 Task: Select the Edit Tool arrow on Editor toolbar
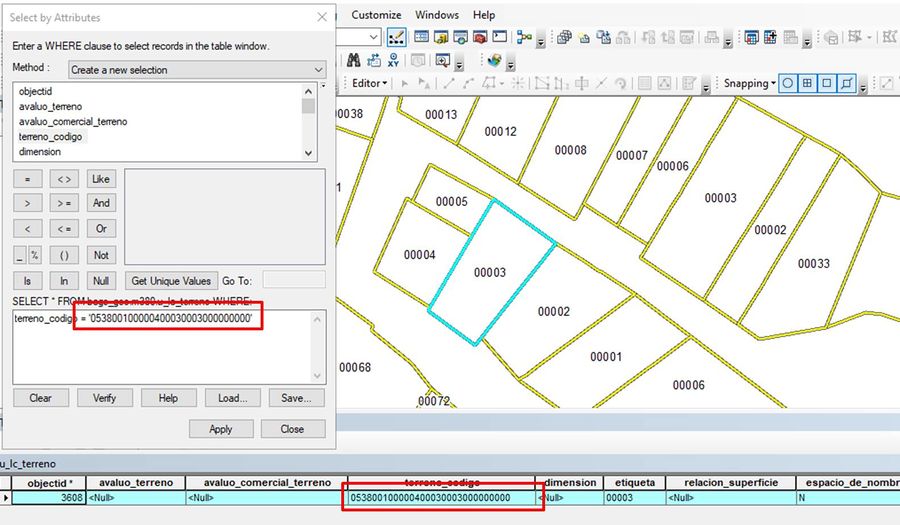coord(405,83)
